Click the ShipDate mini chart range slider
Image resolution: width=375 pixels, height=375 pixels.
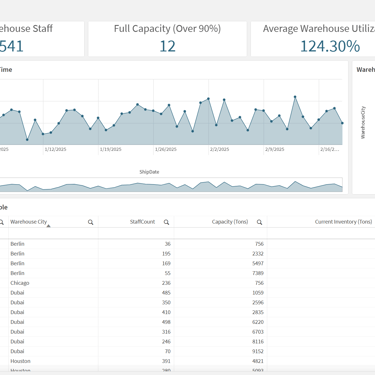point(171,184)
